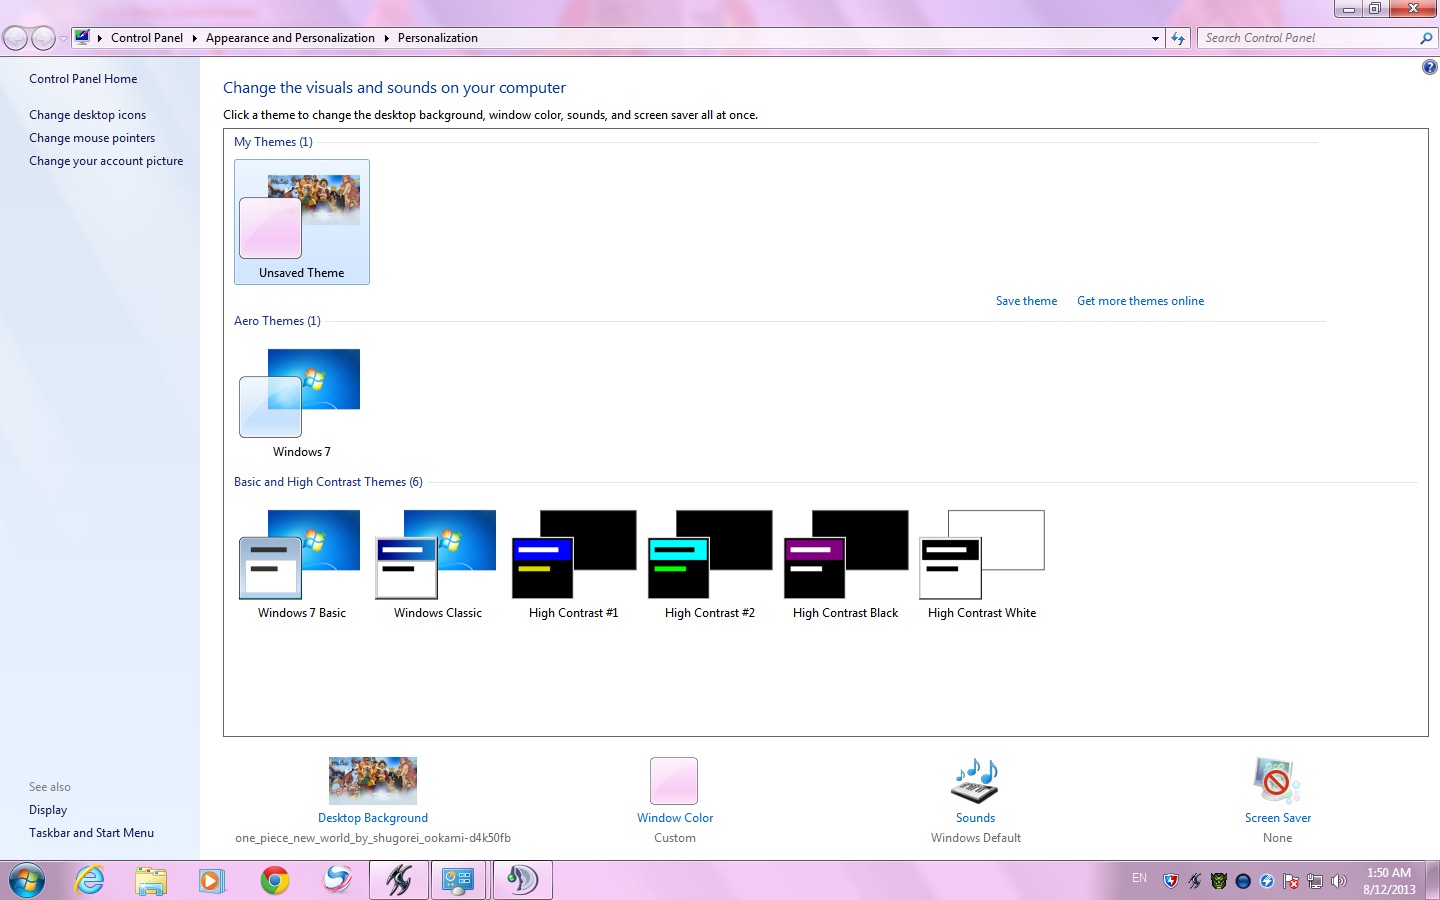Viewport: 1440px width, 900px height.
Task: Apply the High Contrast #2 theme
Action: tap(710, 564)
